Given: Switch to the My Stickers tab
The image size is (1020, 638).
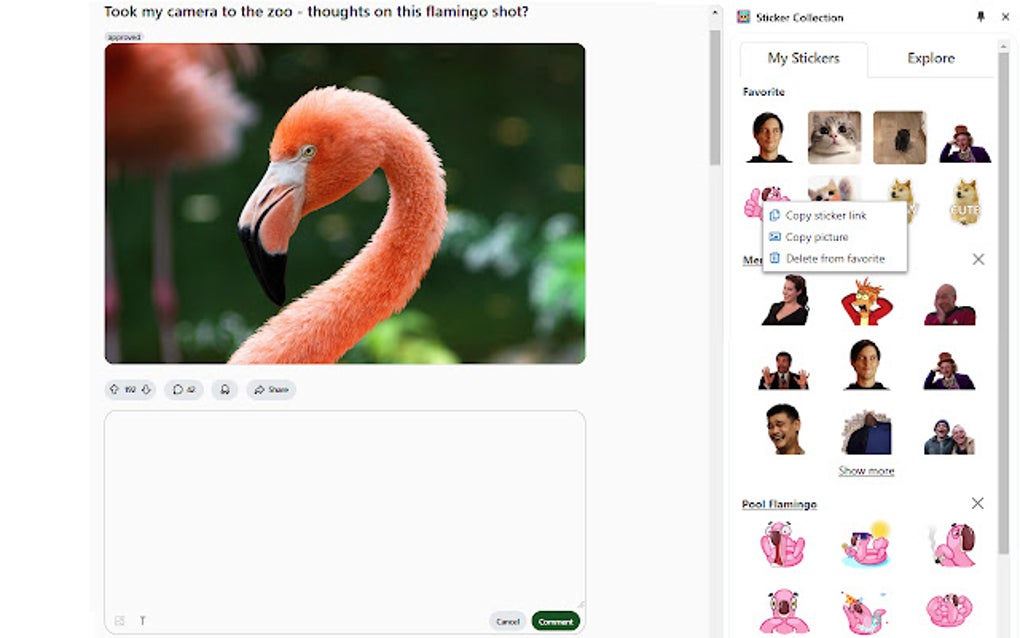Looking at the screenshot, I should tap(803, 58).
